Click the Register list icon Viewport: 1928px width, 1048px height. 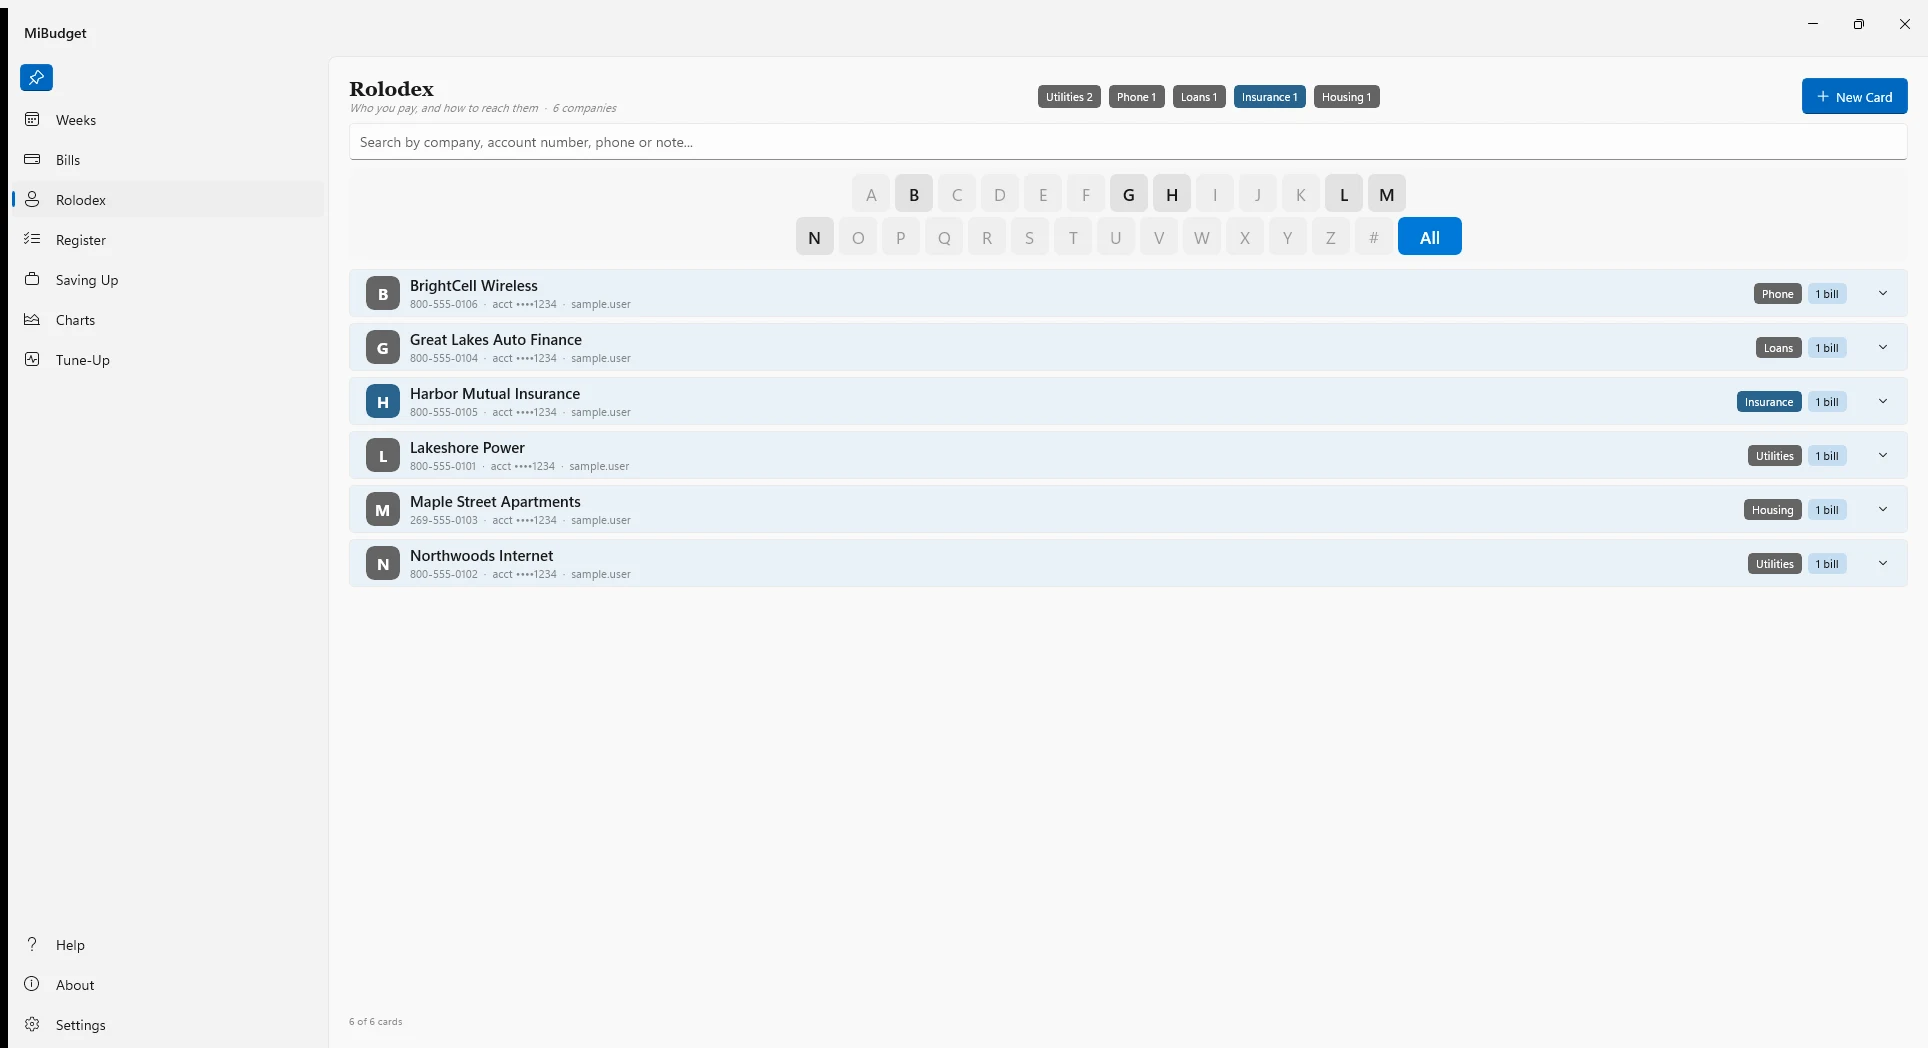32,239
